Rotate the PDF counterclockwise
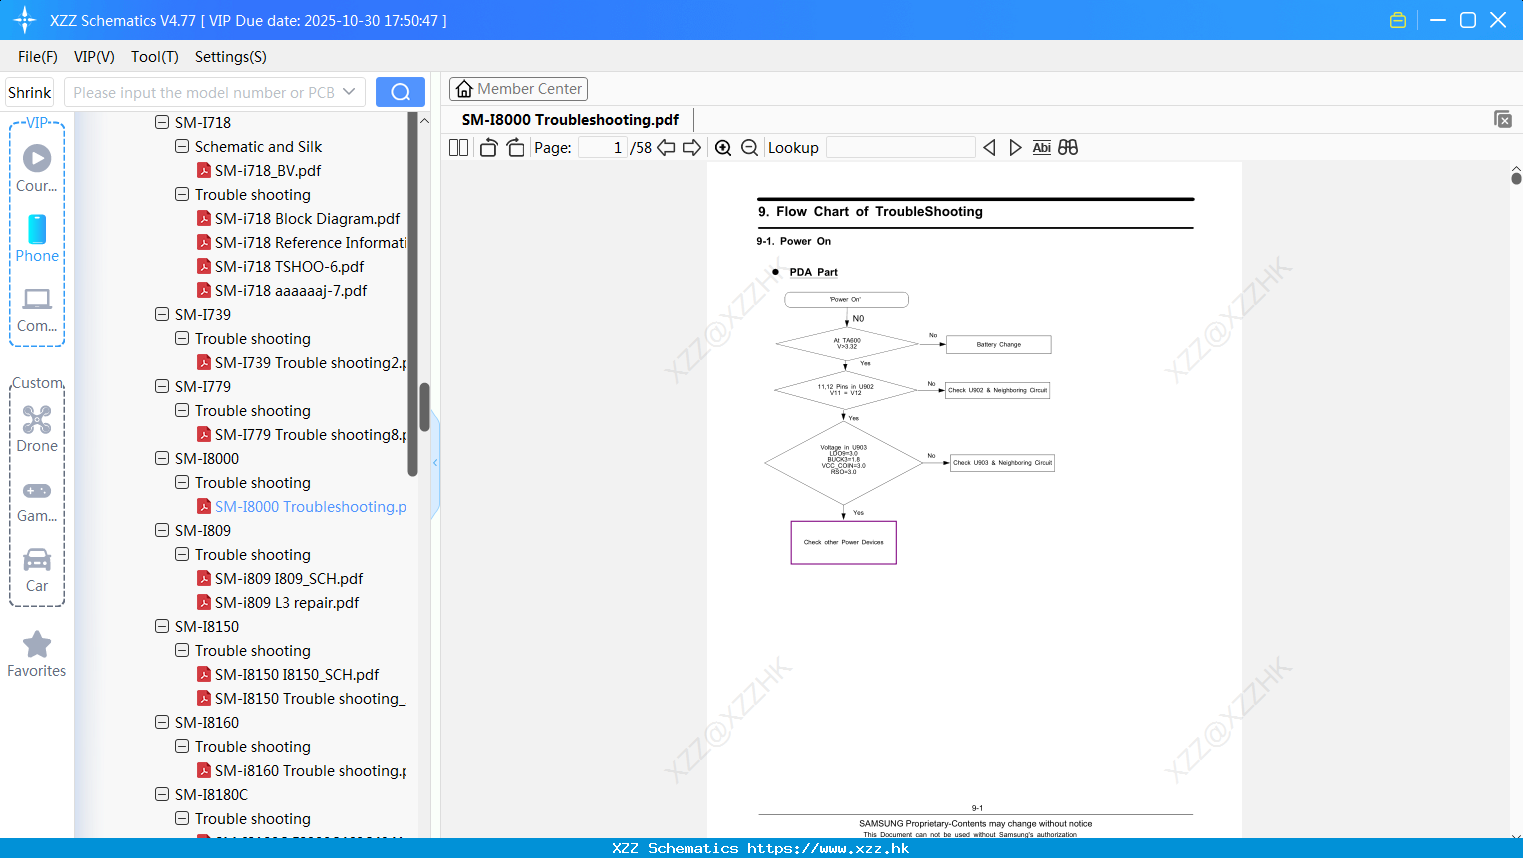This screenshot has height=858, width=1523. (x=488, y=147)
